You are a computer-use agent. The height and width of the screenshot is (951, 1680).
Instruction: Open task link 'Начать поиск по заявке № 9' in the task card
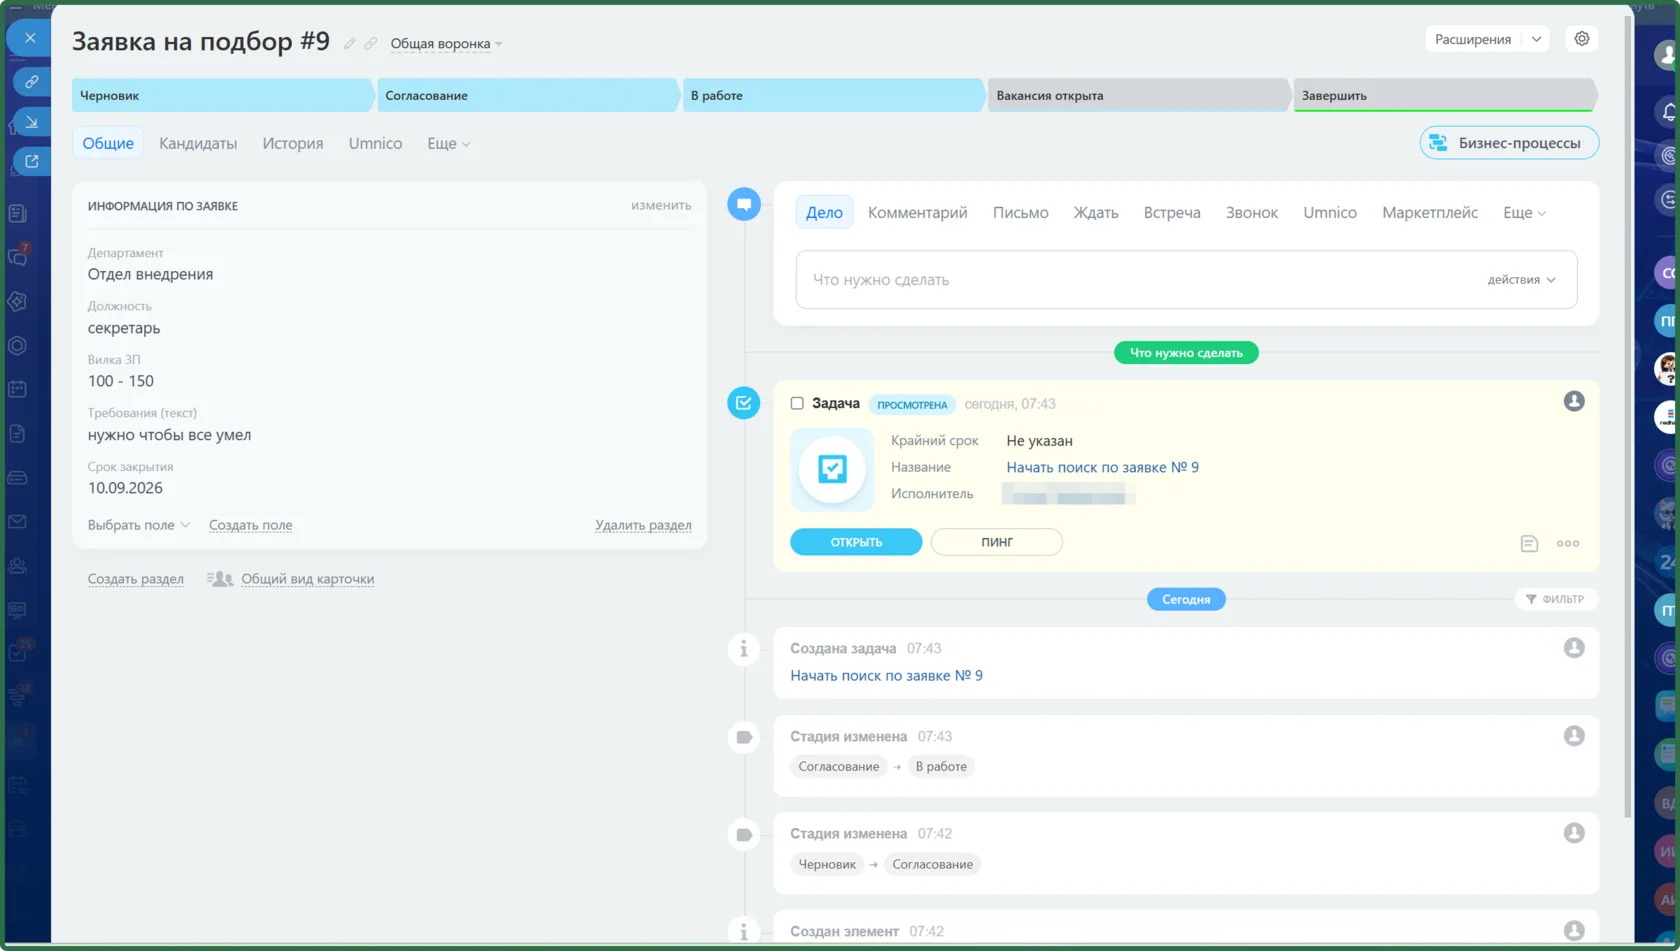tap(1102, 467)
